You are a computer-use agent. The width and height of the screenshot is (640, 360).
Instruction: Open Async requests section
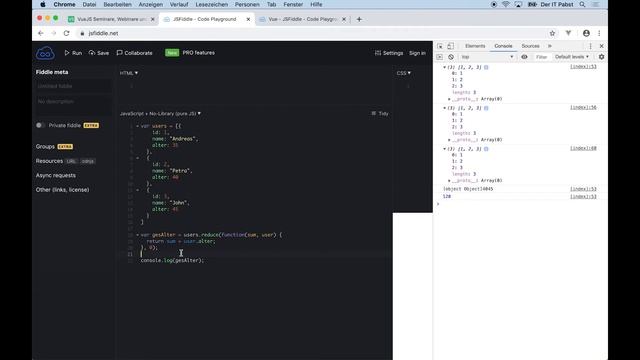coord(56,175)
